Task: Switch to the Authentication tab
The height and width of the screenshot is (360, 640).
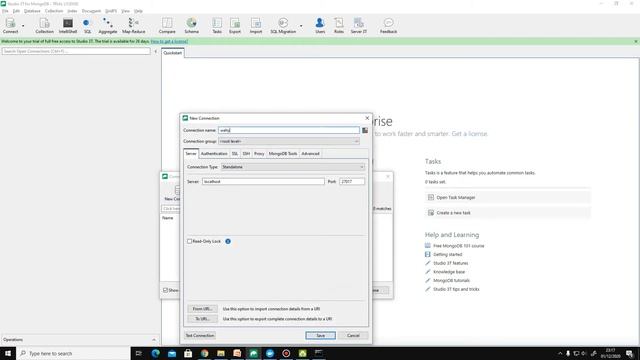Action: click(214, 153)
